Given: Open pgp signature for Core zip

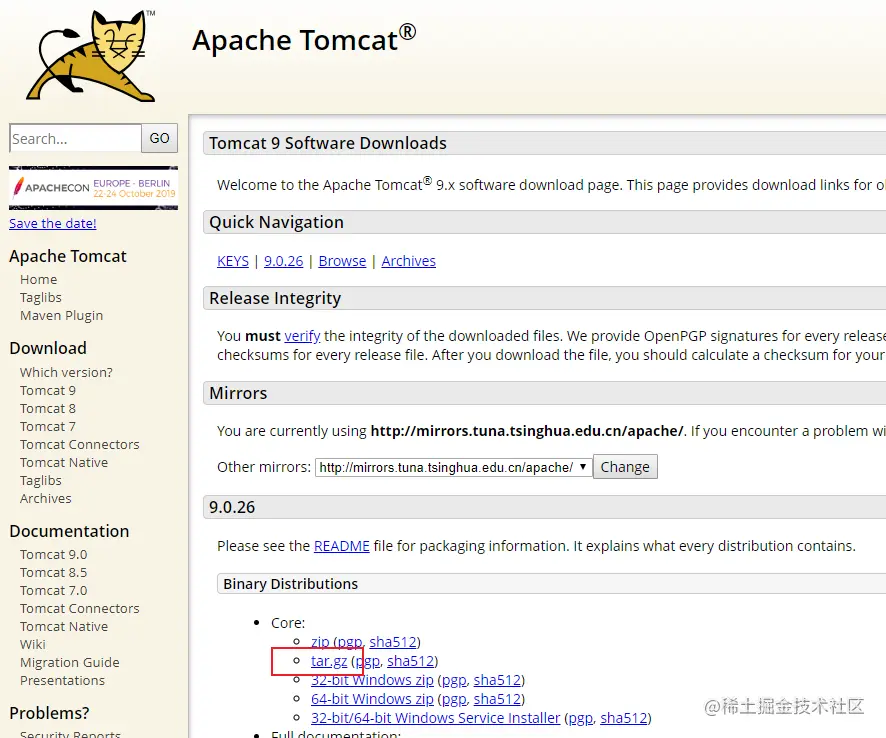Looking at the screenshot, I should pyautogui.click(x=350, y=643).
